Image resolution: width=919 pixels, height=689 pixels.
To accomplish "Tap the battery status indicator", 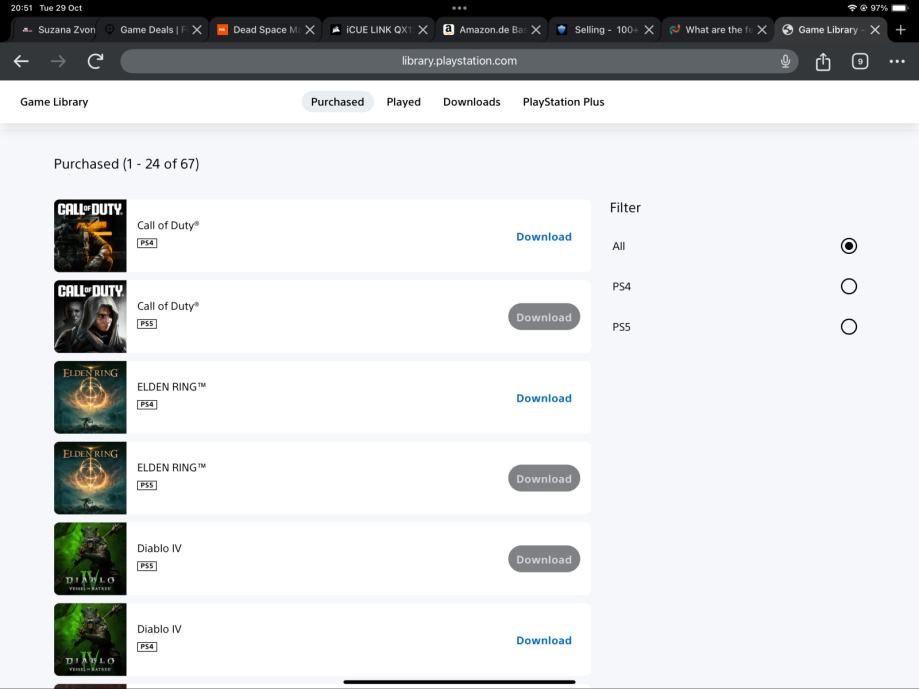I will point(900,8).
